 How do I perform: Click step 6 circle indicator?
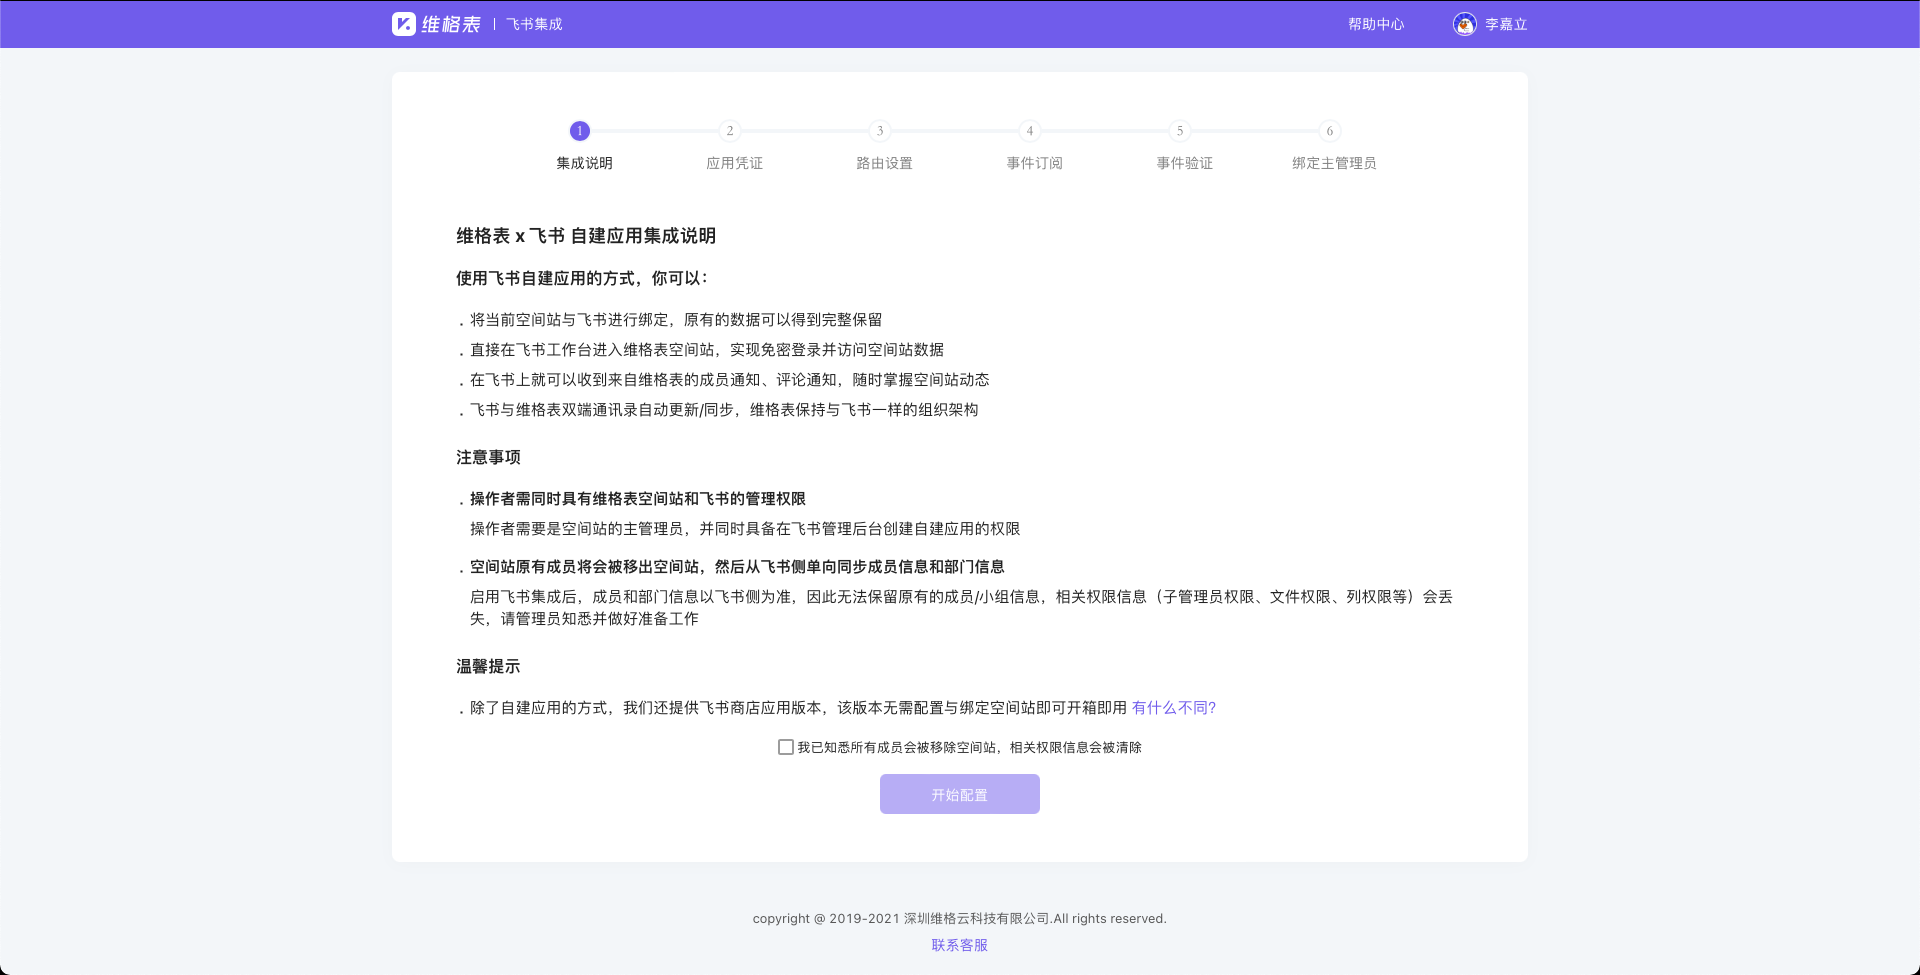pyautogui.click(x=1330, y=131)
